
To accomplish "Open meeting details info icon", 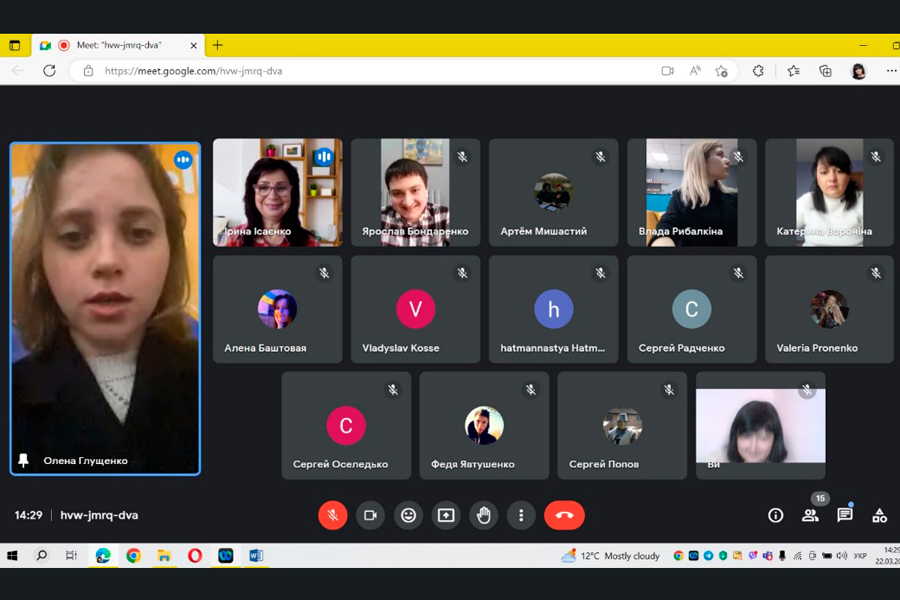I will point(775,515).
